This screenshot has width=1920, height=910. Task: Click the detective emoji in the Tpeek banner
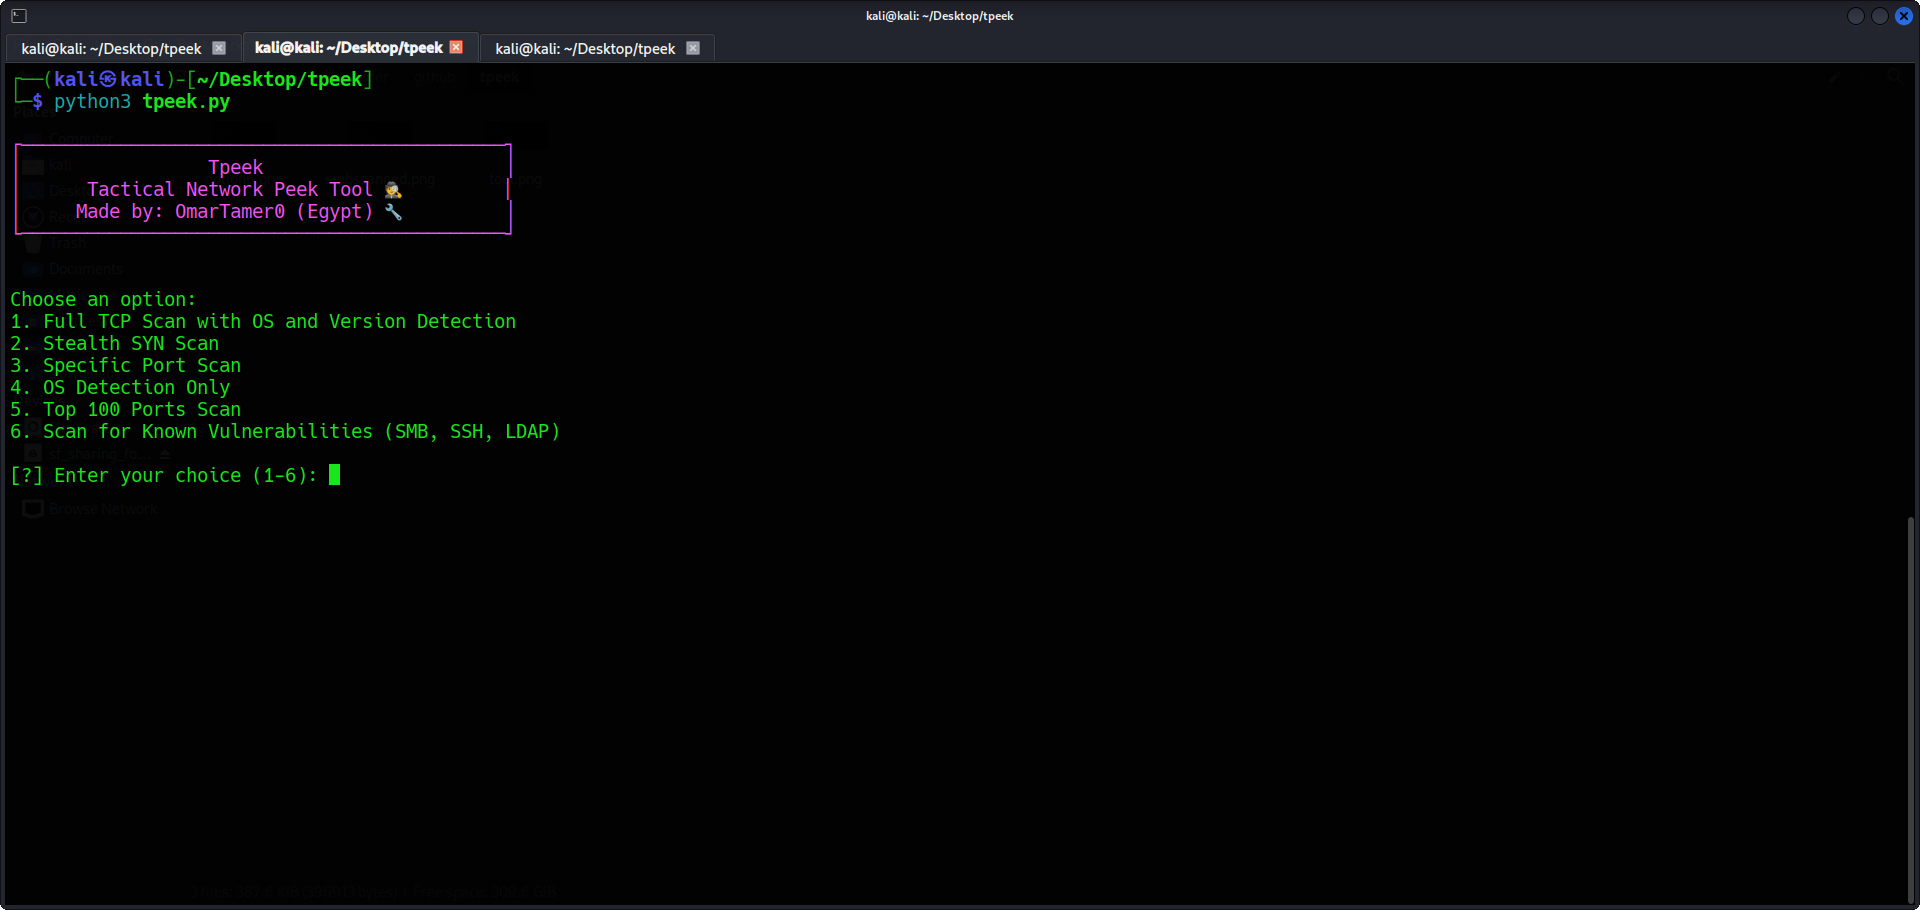click(393, 190)
